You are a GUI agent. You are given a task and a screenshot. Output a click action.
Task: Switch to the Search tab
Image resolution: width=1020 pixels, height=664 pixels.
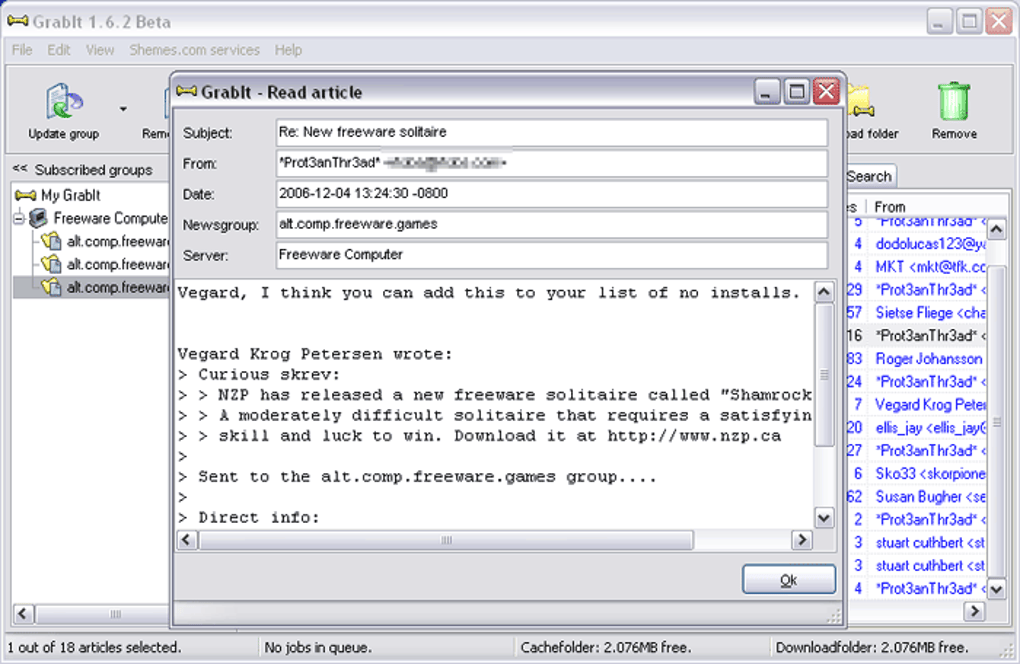[869, 176]
